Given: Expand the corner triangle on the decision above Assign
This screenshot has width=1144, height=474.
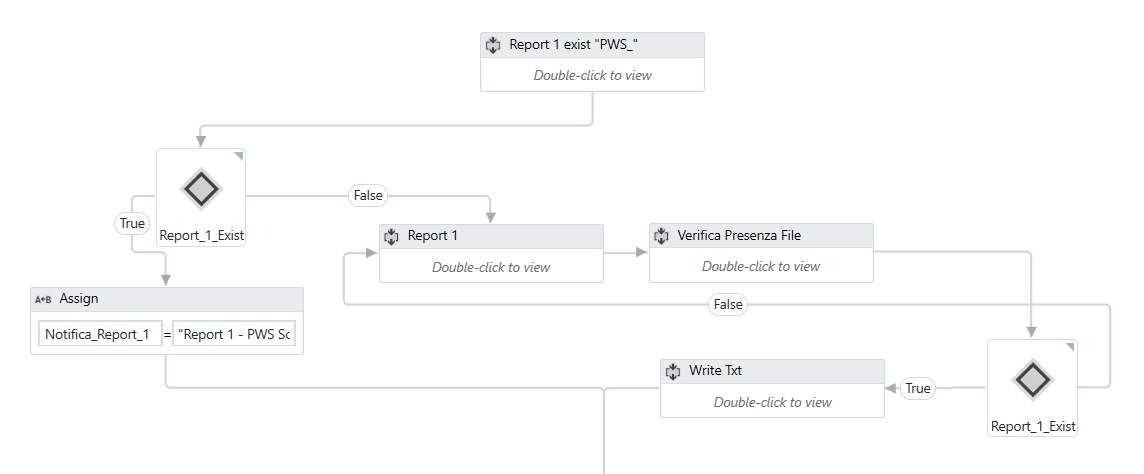Looking at the screenshot, I should 238,156.
